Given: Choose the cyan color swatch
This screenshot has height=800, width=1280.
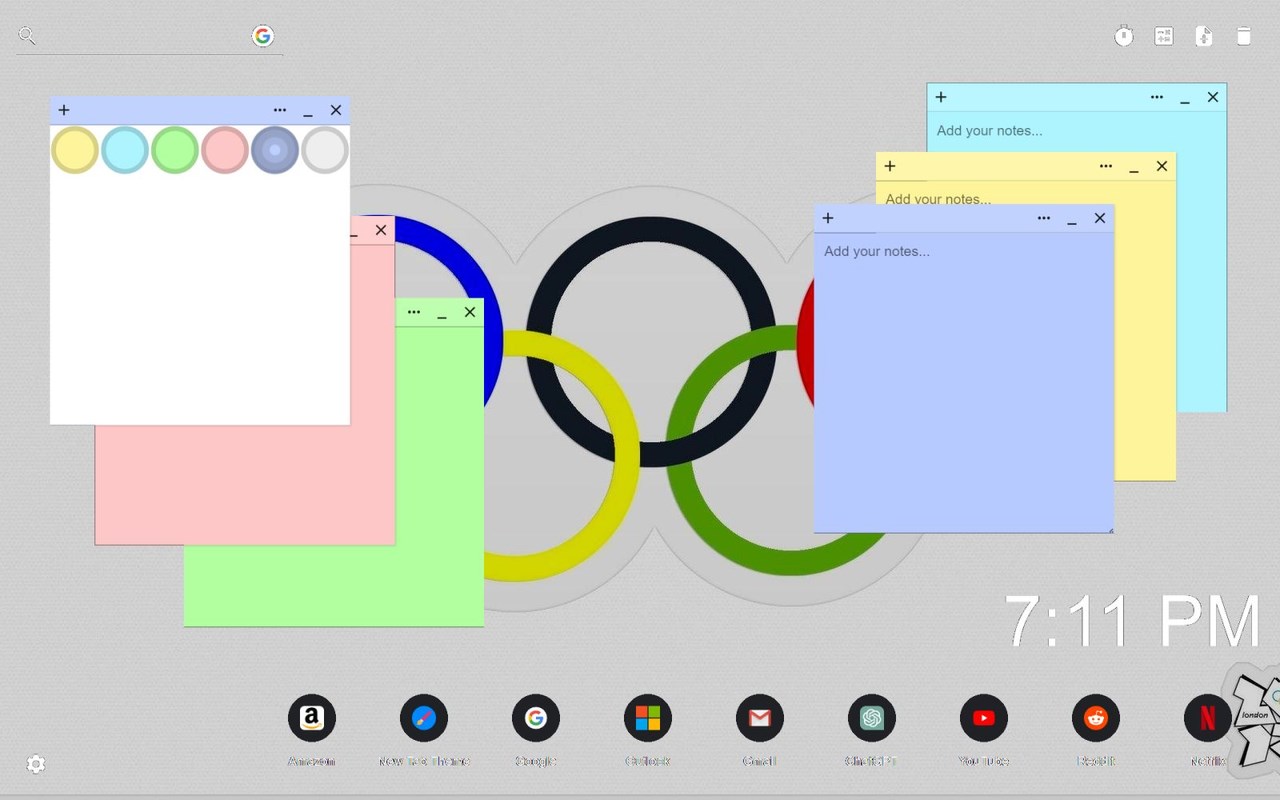Looking at the screenshot, I should [x=125, y=150].
